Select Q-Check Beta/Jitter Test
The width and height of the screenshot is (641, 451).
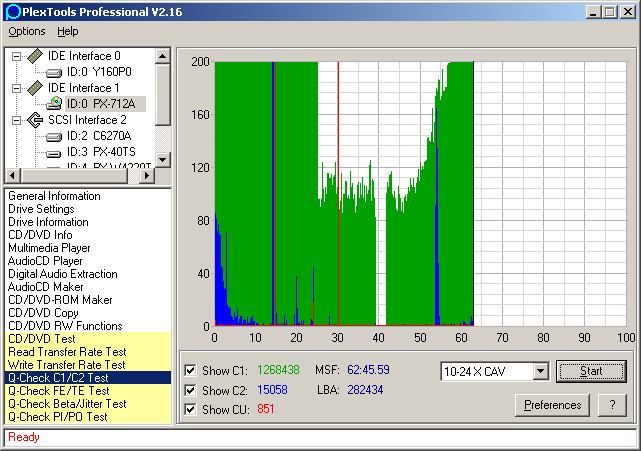(x=88, y=404)
